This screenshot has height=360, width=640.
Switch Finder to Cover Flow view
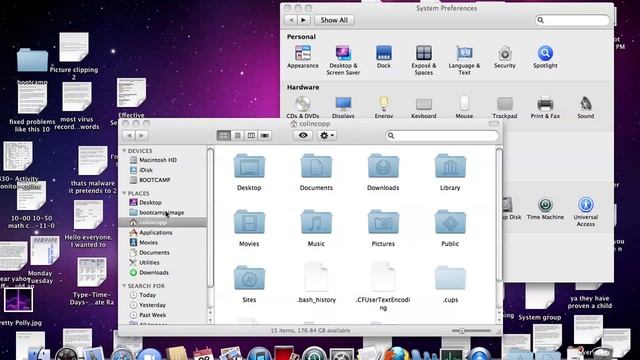265,136
